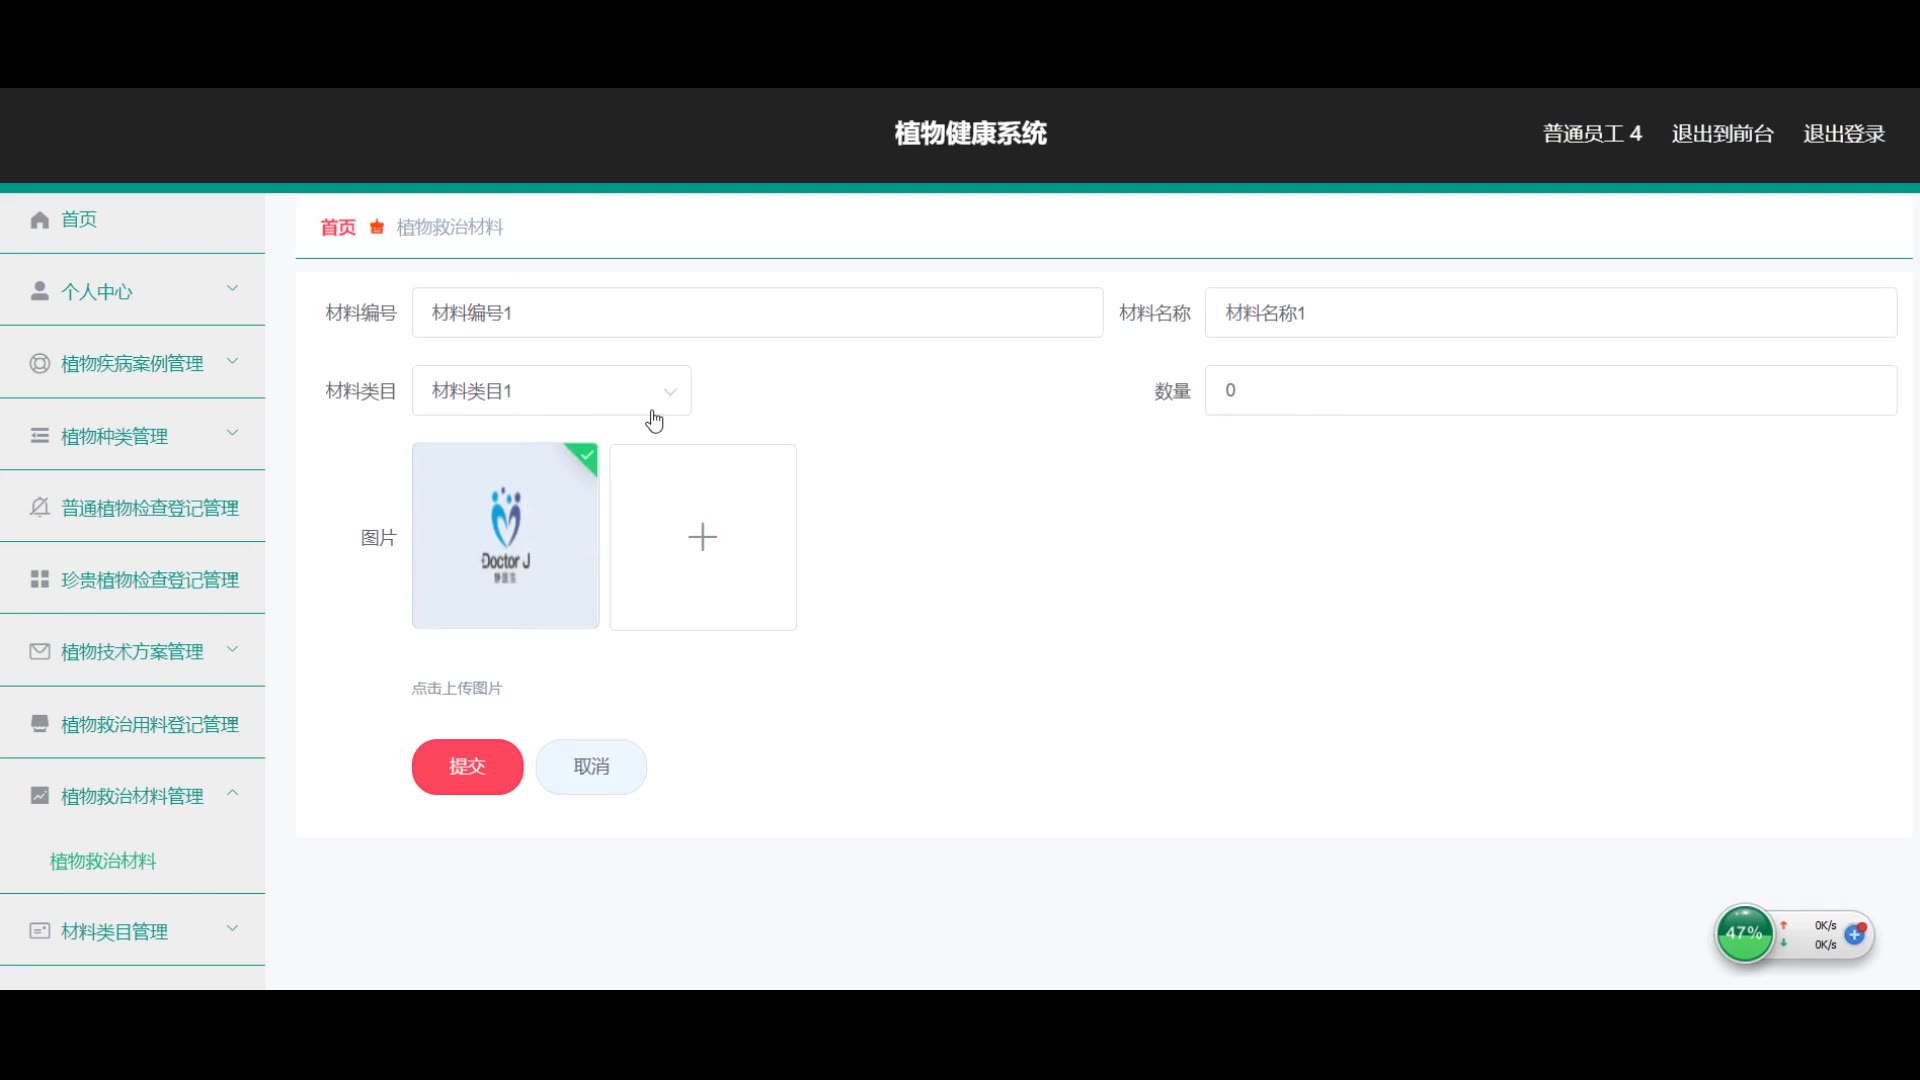Click the green checkmark on uploaded image
Screen dimensions: 1920x1080
pyautogui.click(x=587, y=455)
